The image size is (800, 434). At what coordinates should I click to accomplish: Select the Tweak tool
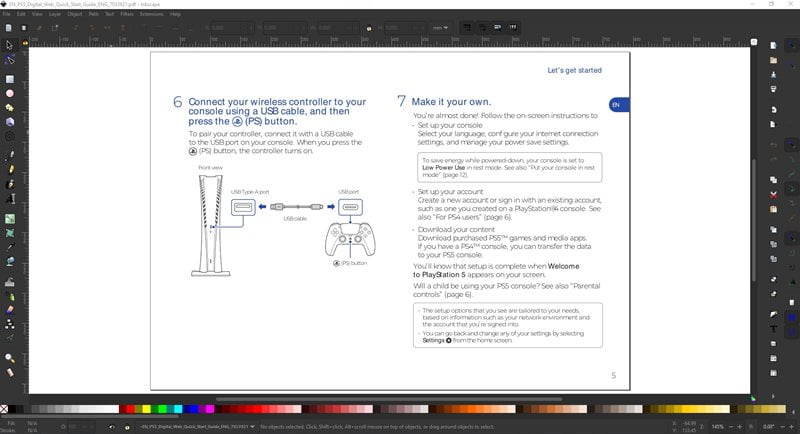click(x=9, y=282)
